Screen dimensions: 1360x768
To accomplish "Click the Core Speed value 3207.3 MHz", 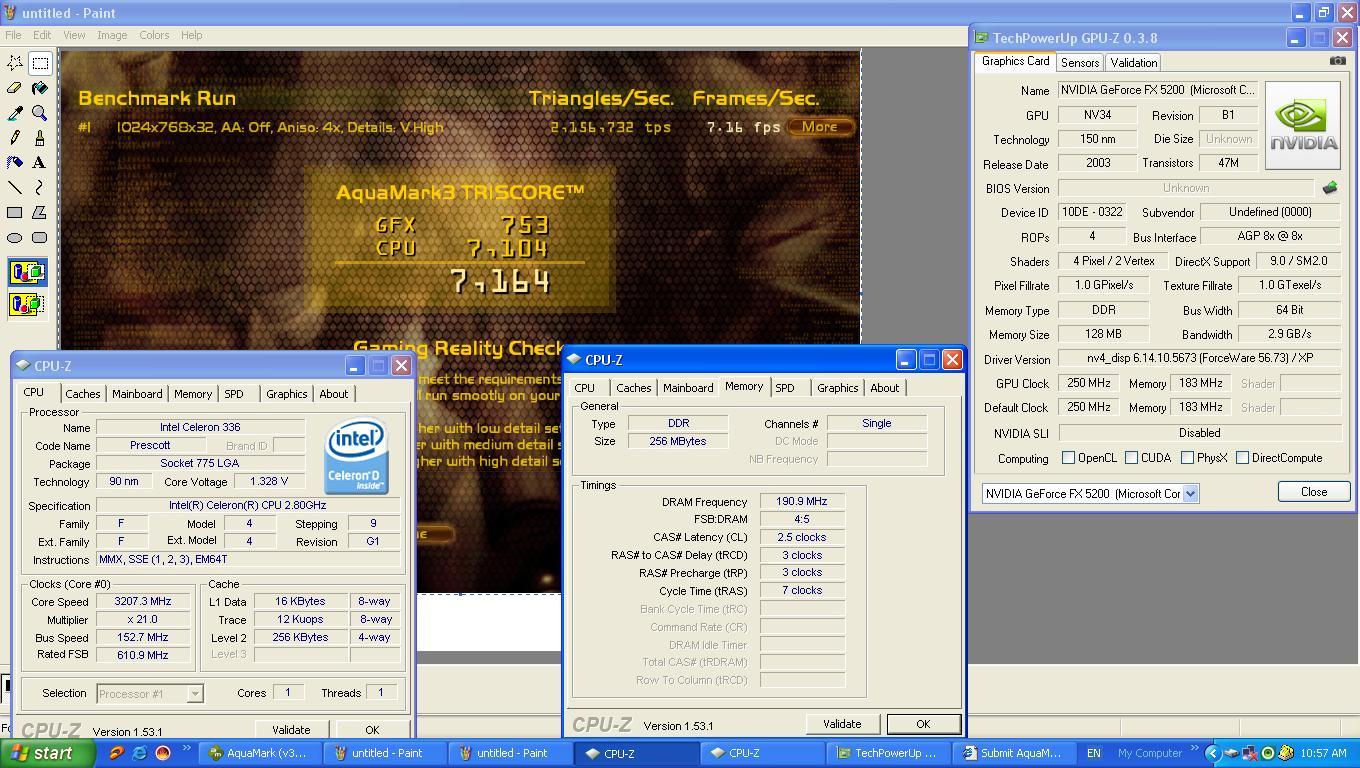I will pos(143,602).
